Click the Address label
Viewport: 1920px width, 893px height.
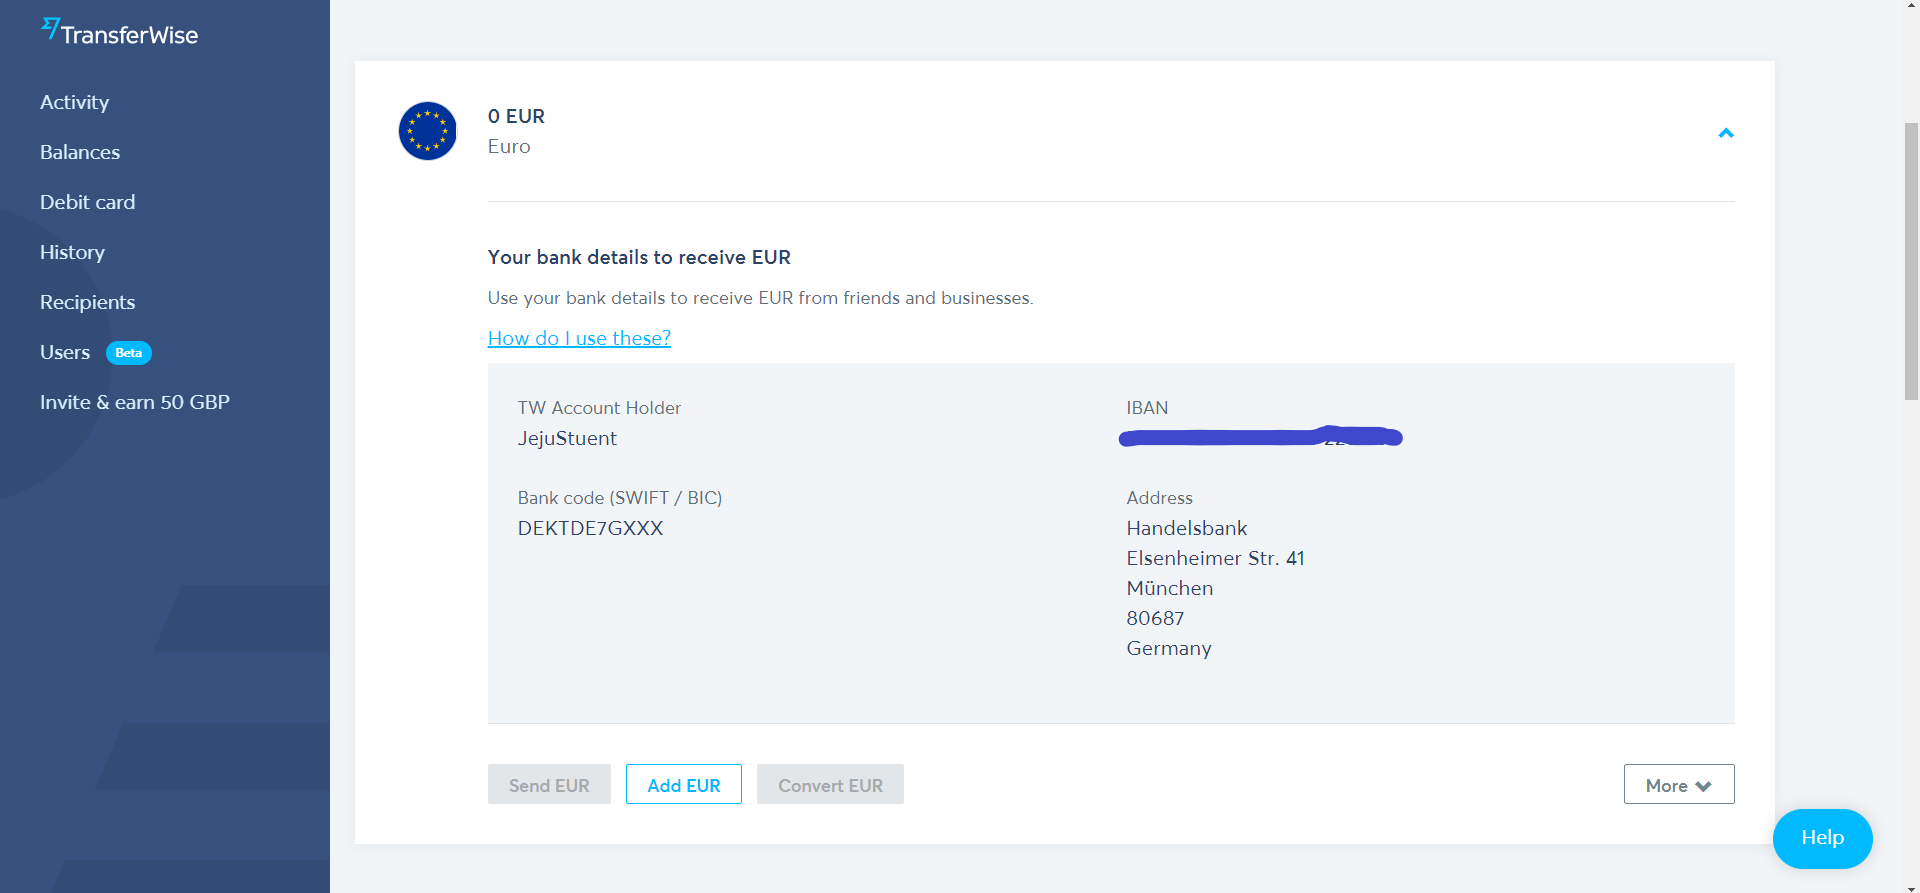[x=1160, y=498]
